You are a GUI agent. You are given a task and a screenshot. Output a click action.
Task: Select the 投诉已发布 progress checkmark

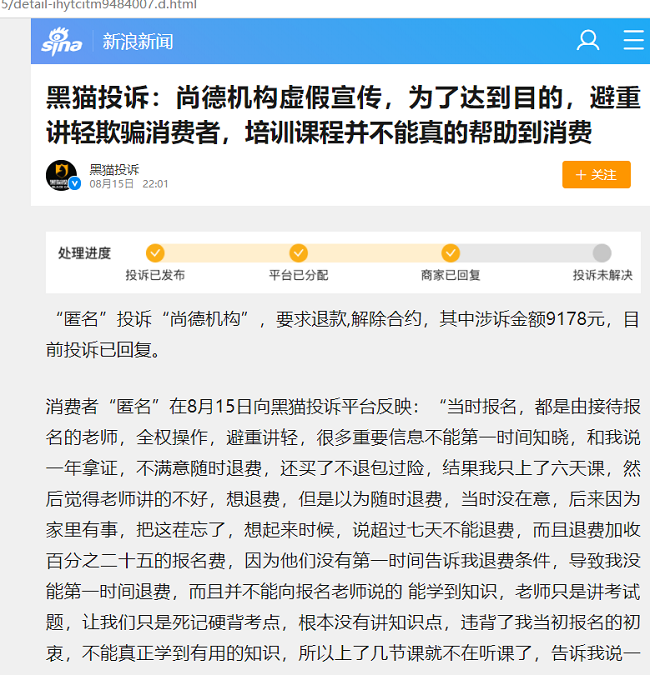pos(155,253)
